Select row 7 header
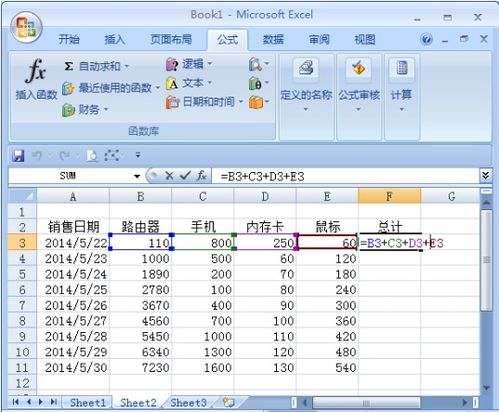499x412 pixels. (22, 305)
